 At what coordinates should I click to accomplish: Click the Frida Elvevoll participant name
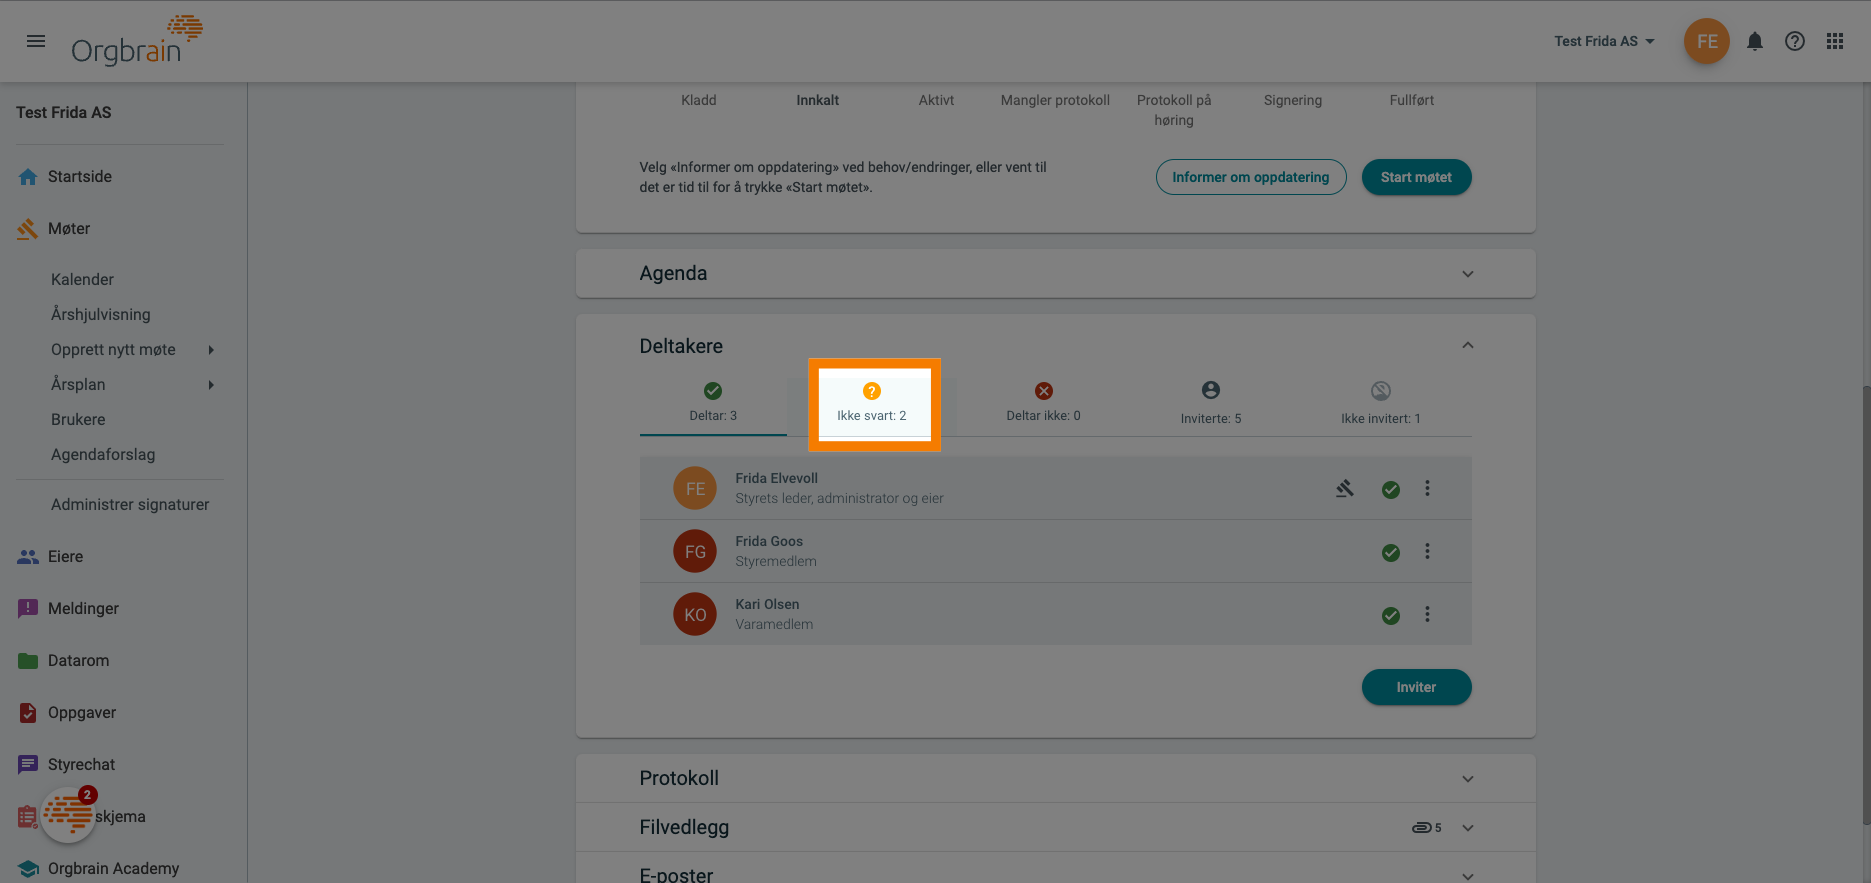776,478
